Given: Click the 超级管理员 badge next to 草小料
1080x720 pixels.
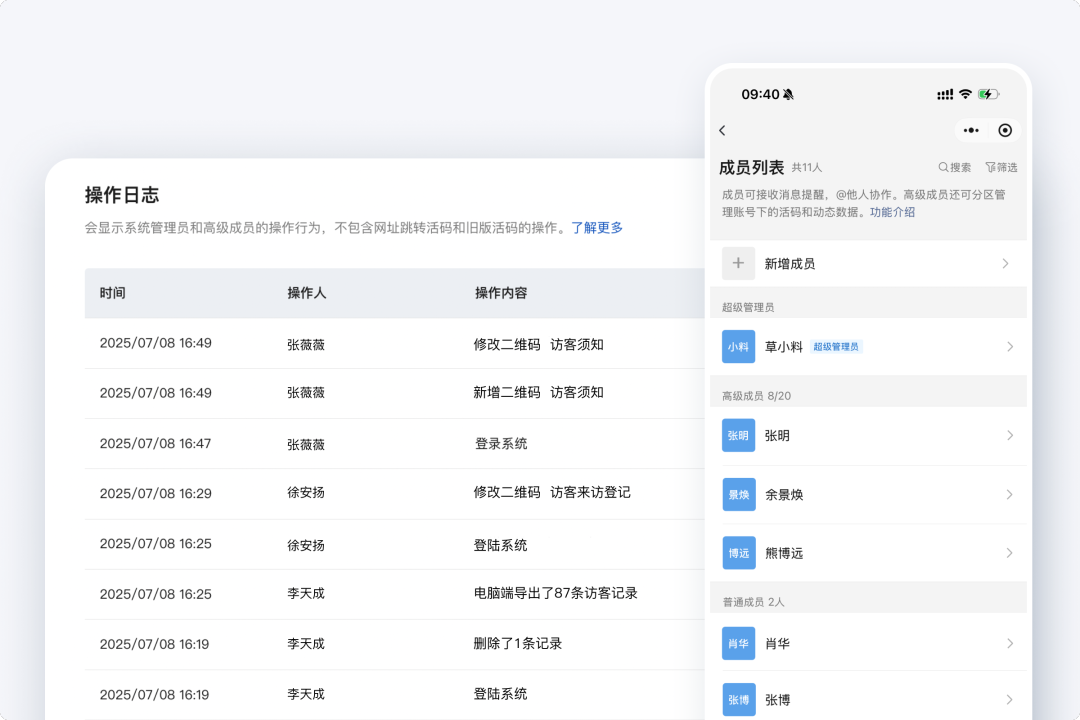Looking at the screenshot, I should tap(836, 347).
